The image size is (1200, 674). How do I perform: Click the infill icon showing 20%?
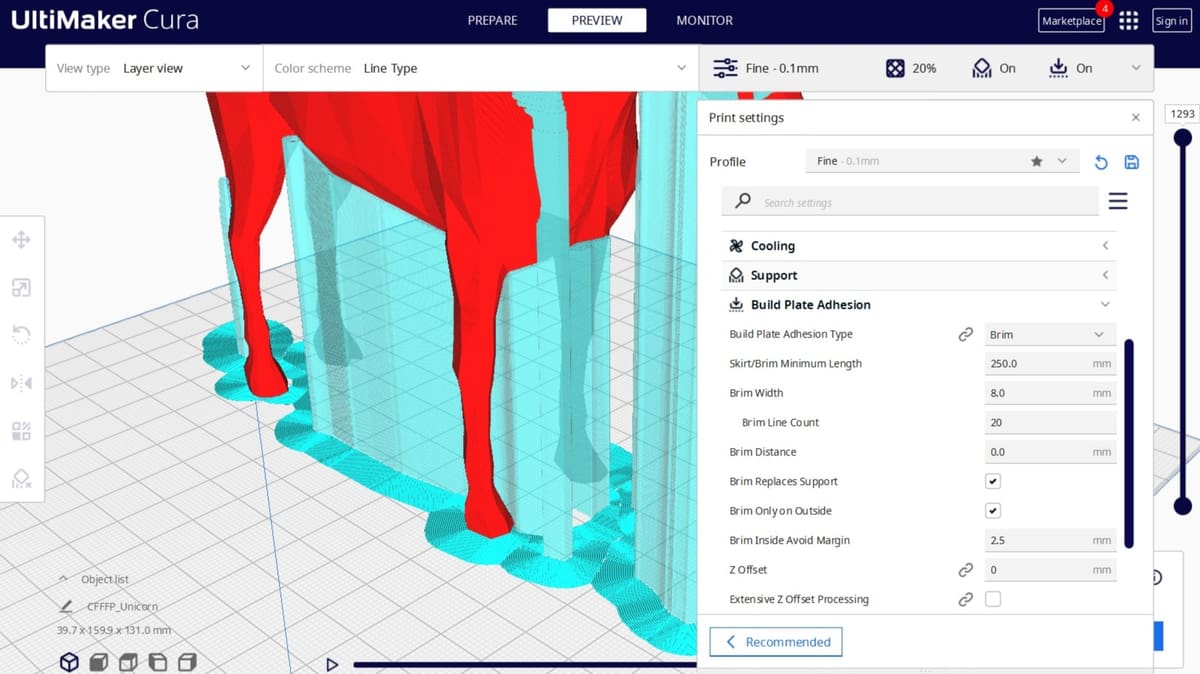(895, 68)
